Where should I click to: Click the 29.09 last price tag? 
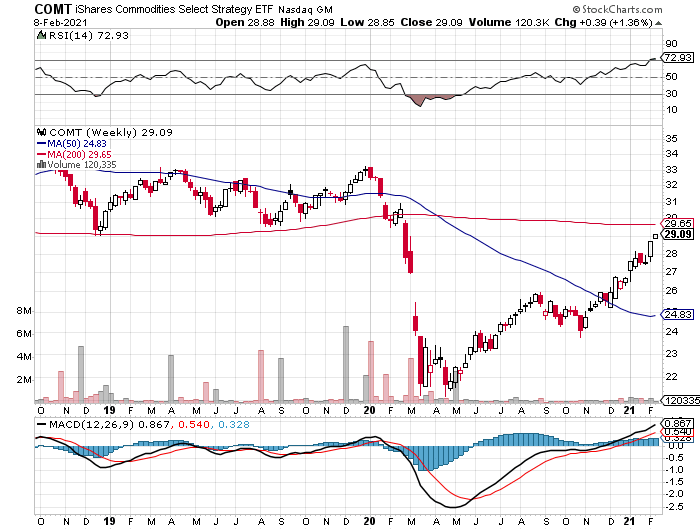678,234
